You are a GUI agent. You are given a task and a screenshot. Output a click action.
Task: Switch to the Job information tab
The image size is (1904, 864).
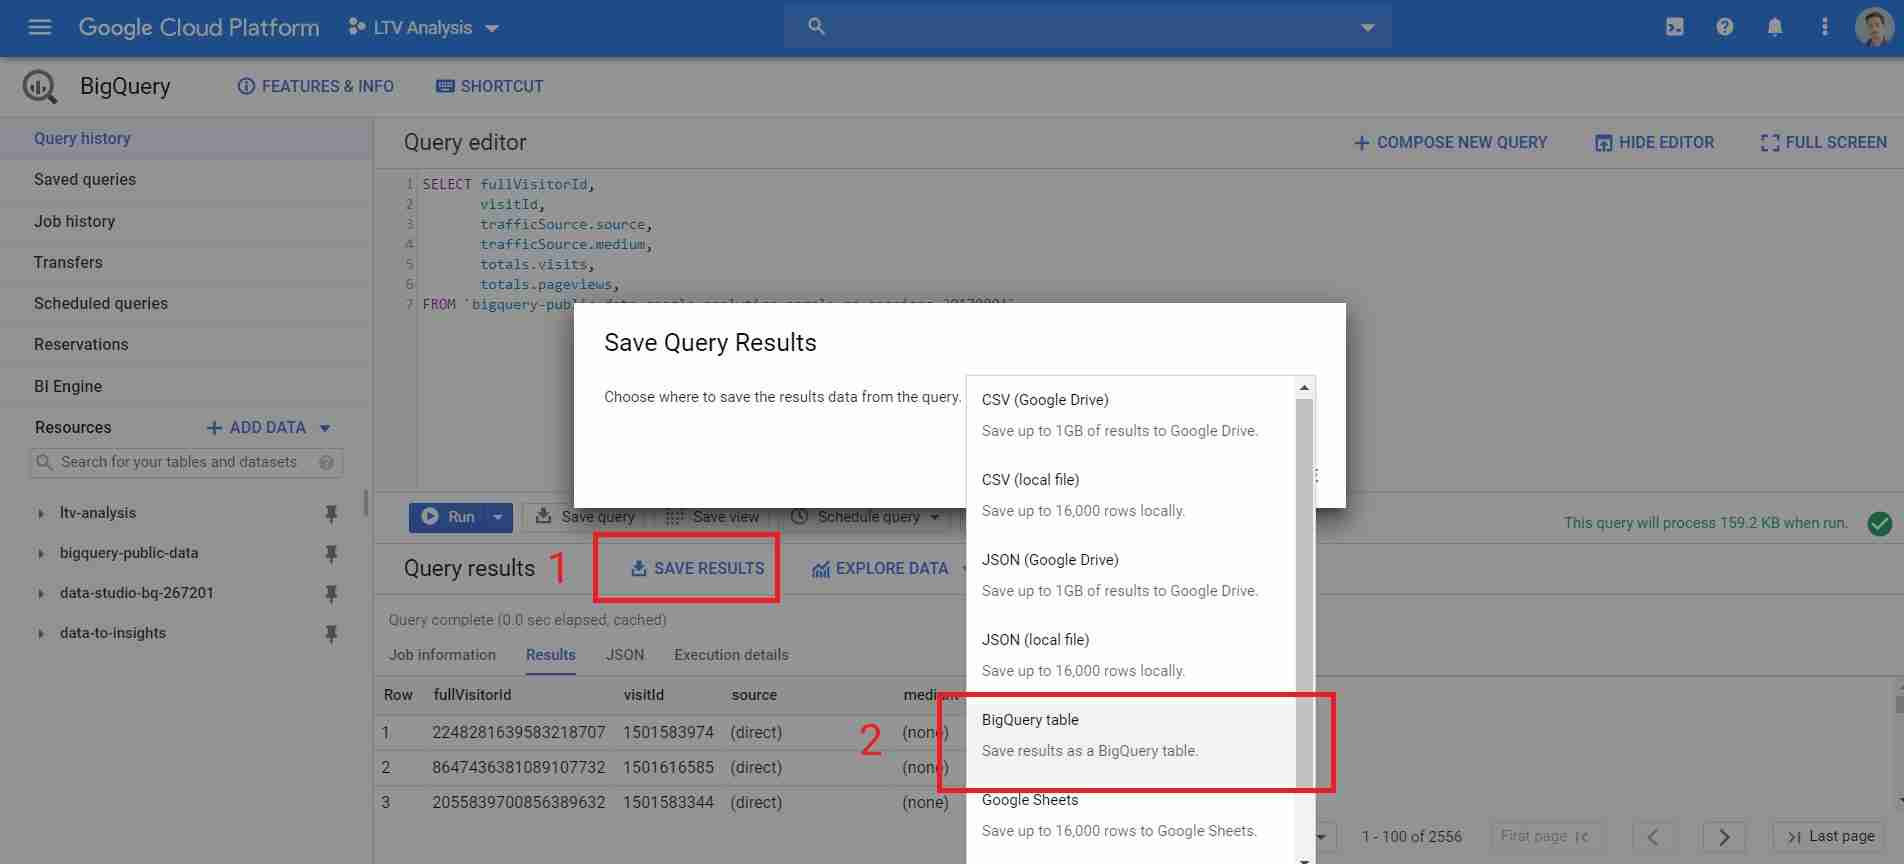(x=442, y=655)
